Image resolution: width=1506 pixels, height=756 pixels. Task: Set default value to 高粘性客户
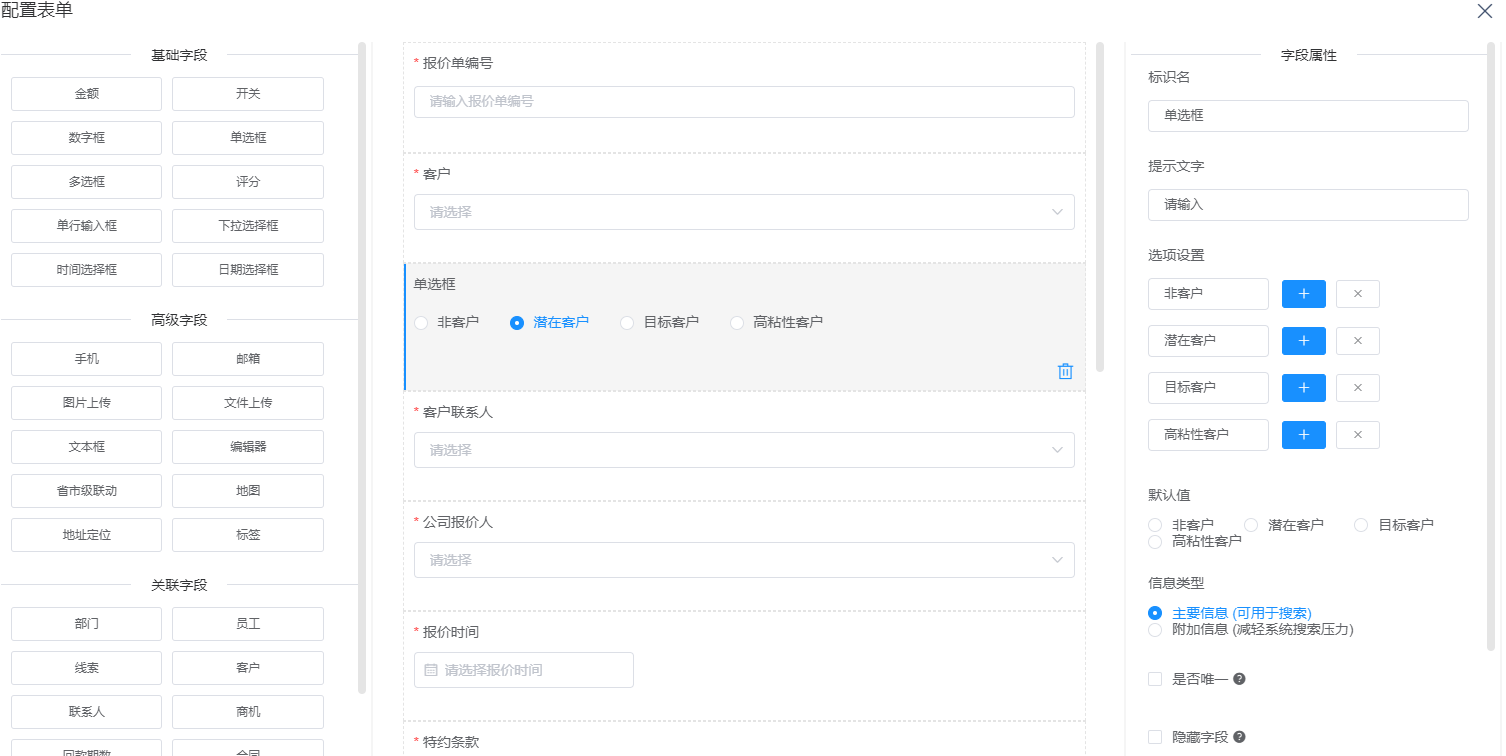pyautogui.click(x=1155, y=541)
